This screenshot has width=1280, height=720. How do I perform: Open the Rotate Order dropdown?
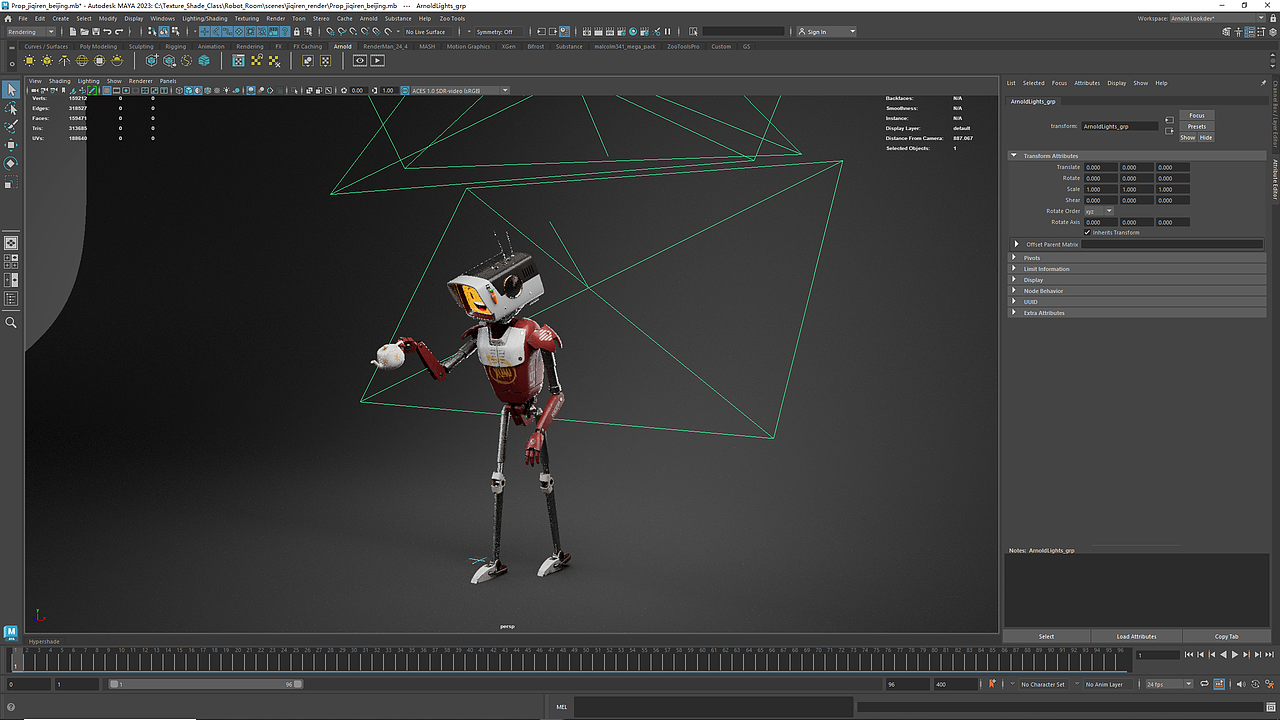[1099, 211]
